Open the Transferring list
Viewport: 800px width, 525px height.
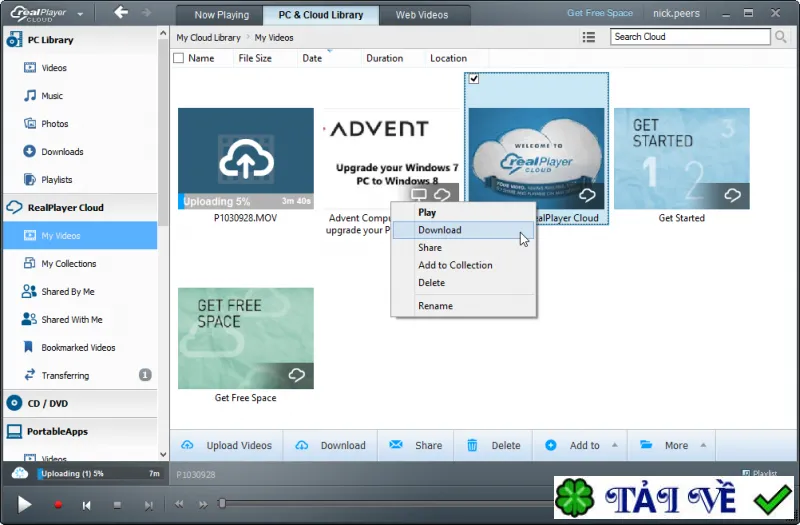click(80, 376)
